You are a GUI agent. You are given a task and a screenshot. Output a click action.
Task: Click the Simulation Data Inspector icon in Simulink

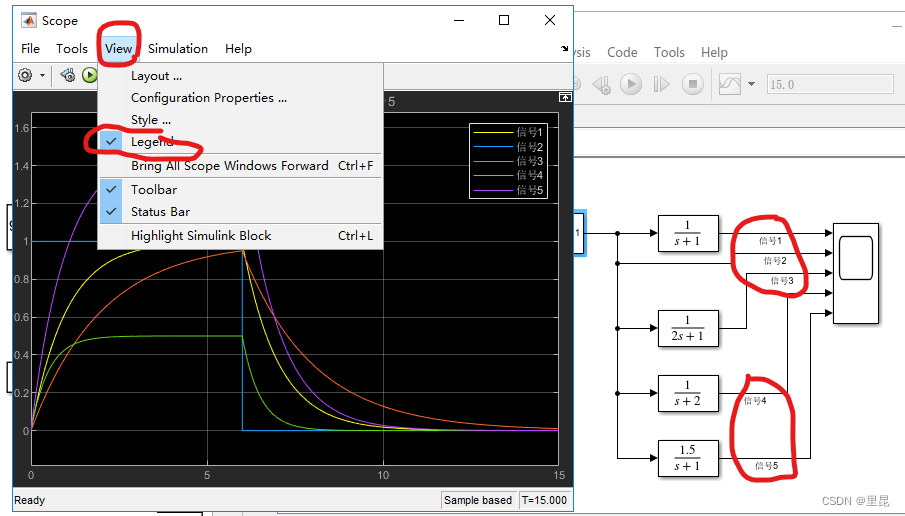[x=730, y=85]
